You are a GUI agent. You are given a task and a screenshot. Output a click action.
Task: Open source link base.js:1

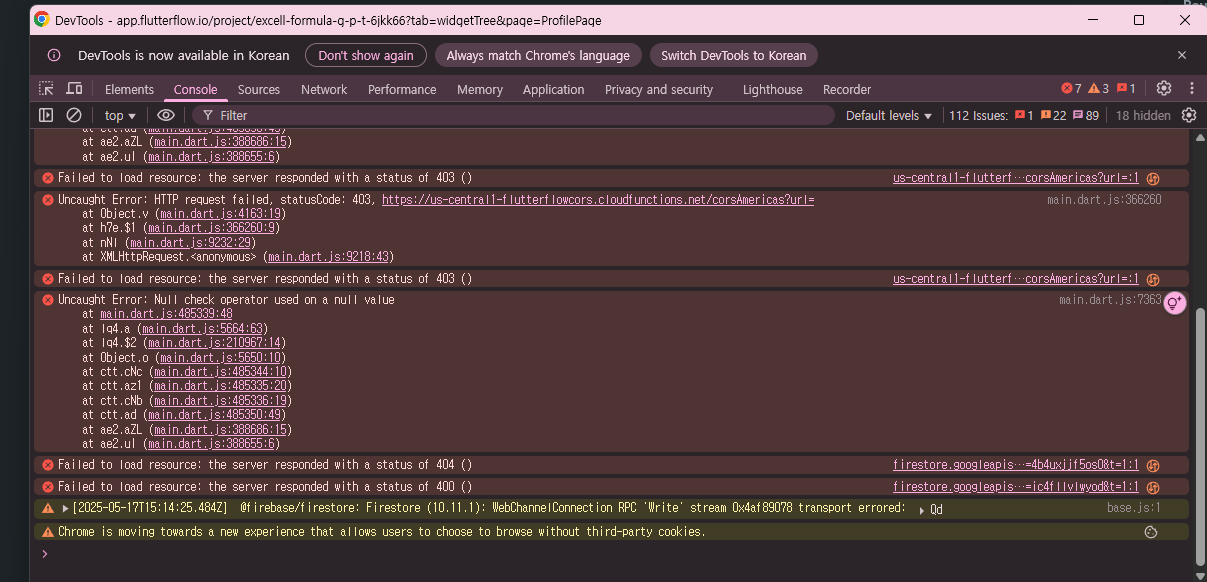pyautogui.click(x=1134, y=508)
